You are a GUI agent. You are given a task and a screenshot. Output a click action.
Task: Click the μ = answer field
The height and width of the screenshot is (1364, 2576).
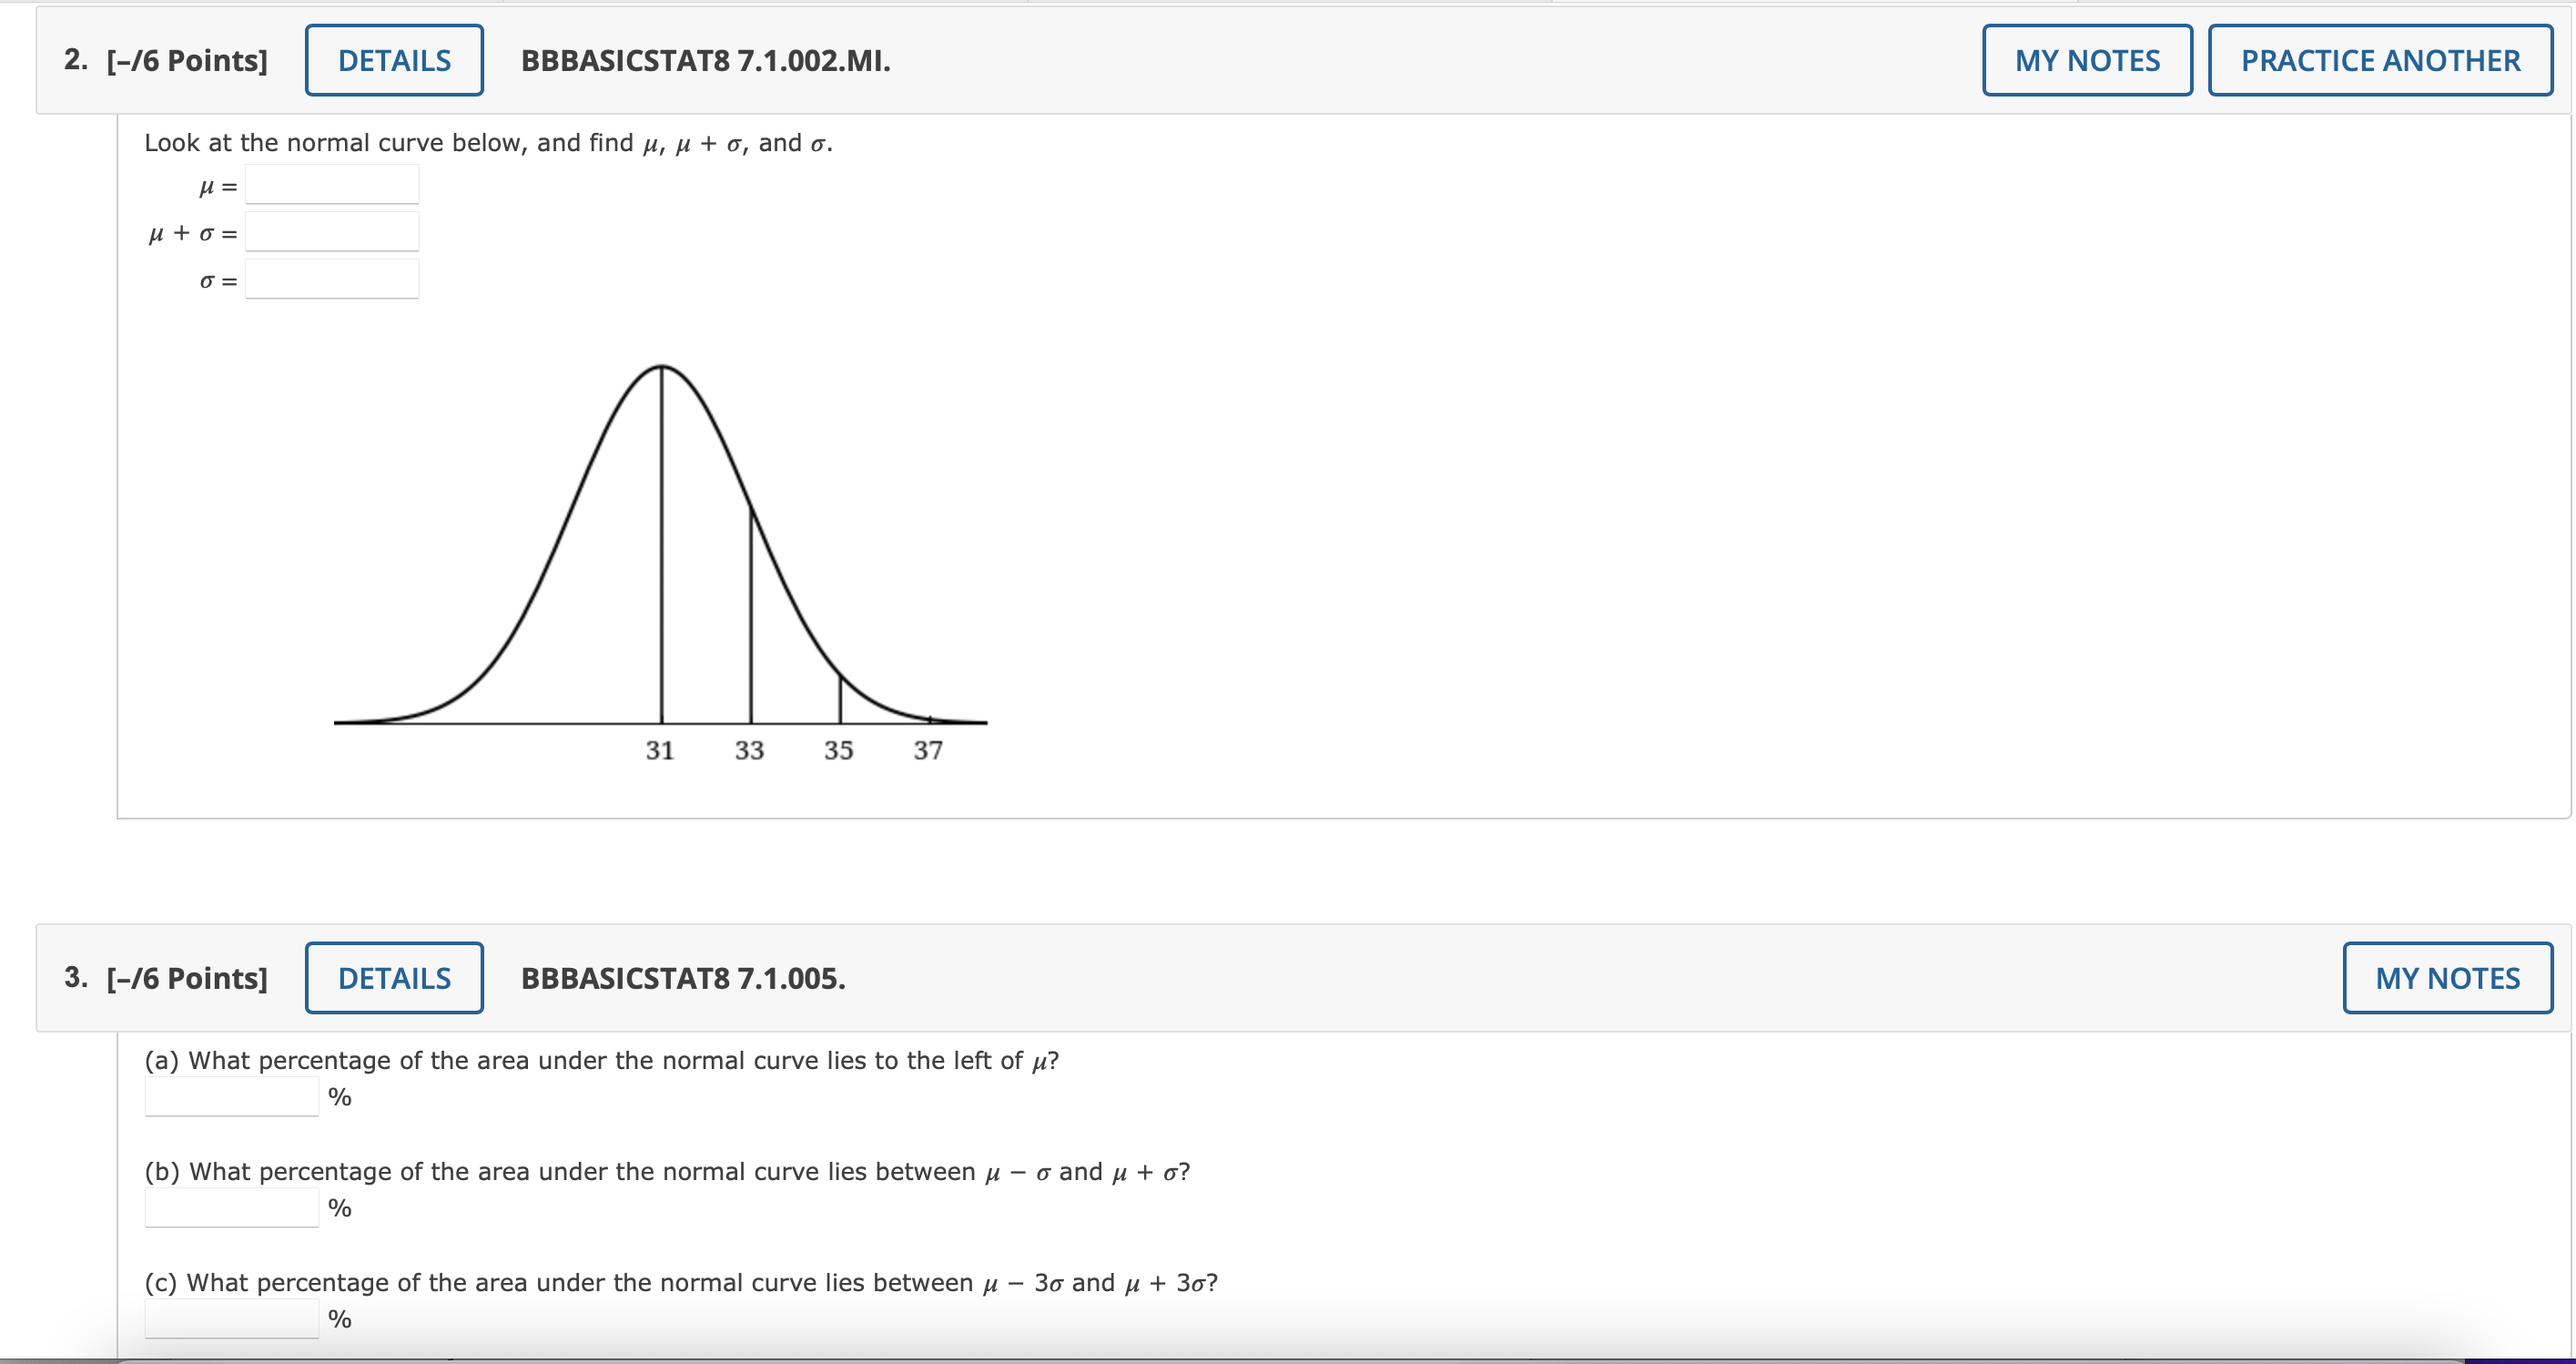(332, 184)
